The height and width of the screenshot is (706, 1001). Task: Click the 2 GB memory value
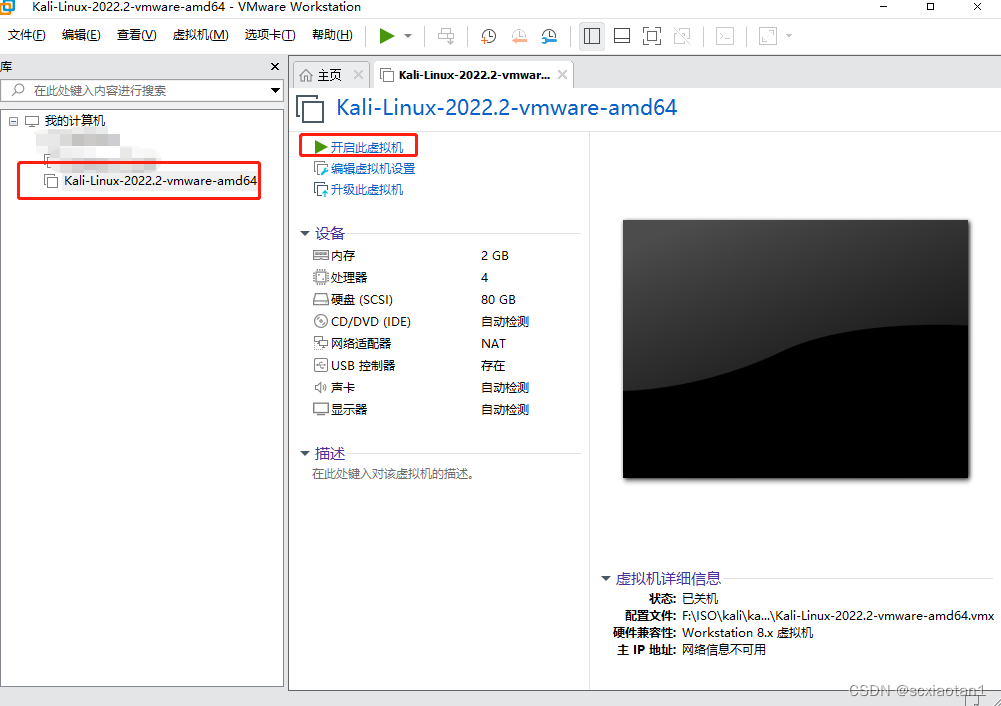coord(495,255)
